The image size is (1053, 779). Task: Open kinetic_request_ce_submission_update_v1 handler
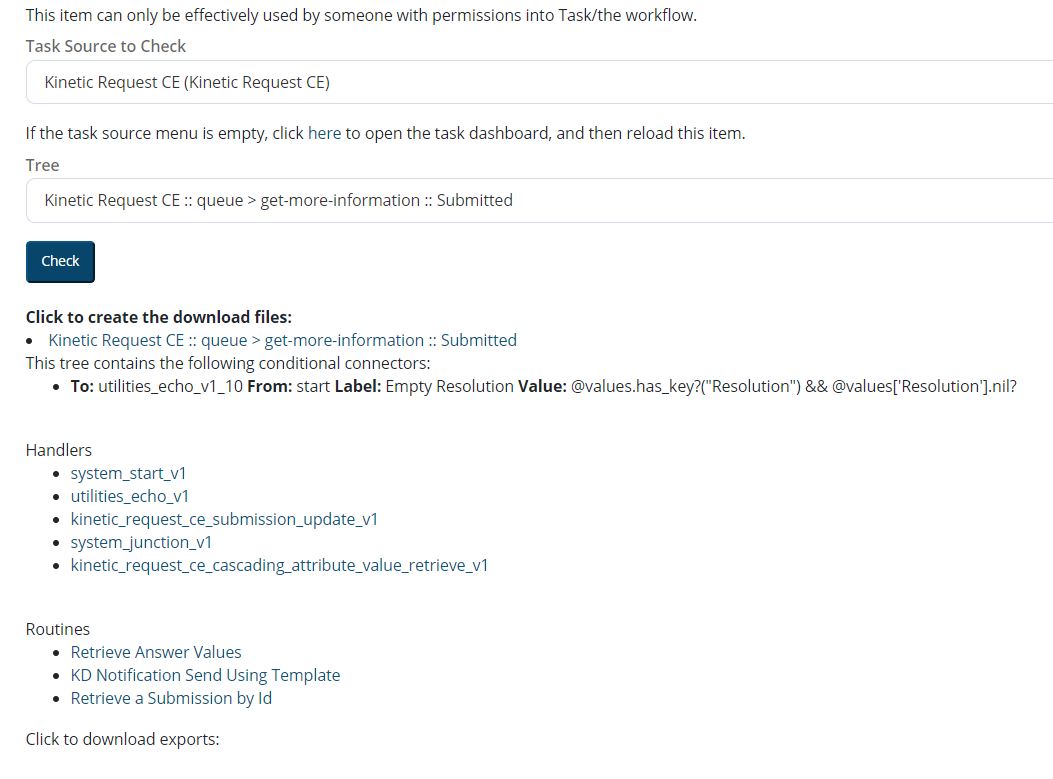point(224,519)
